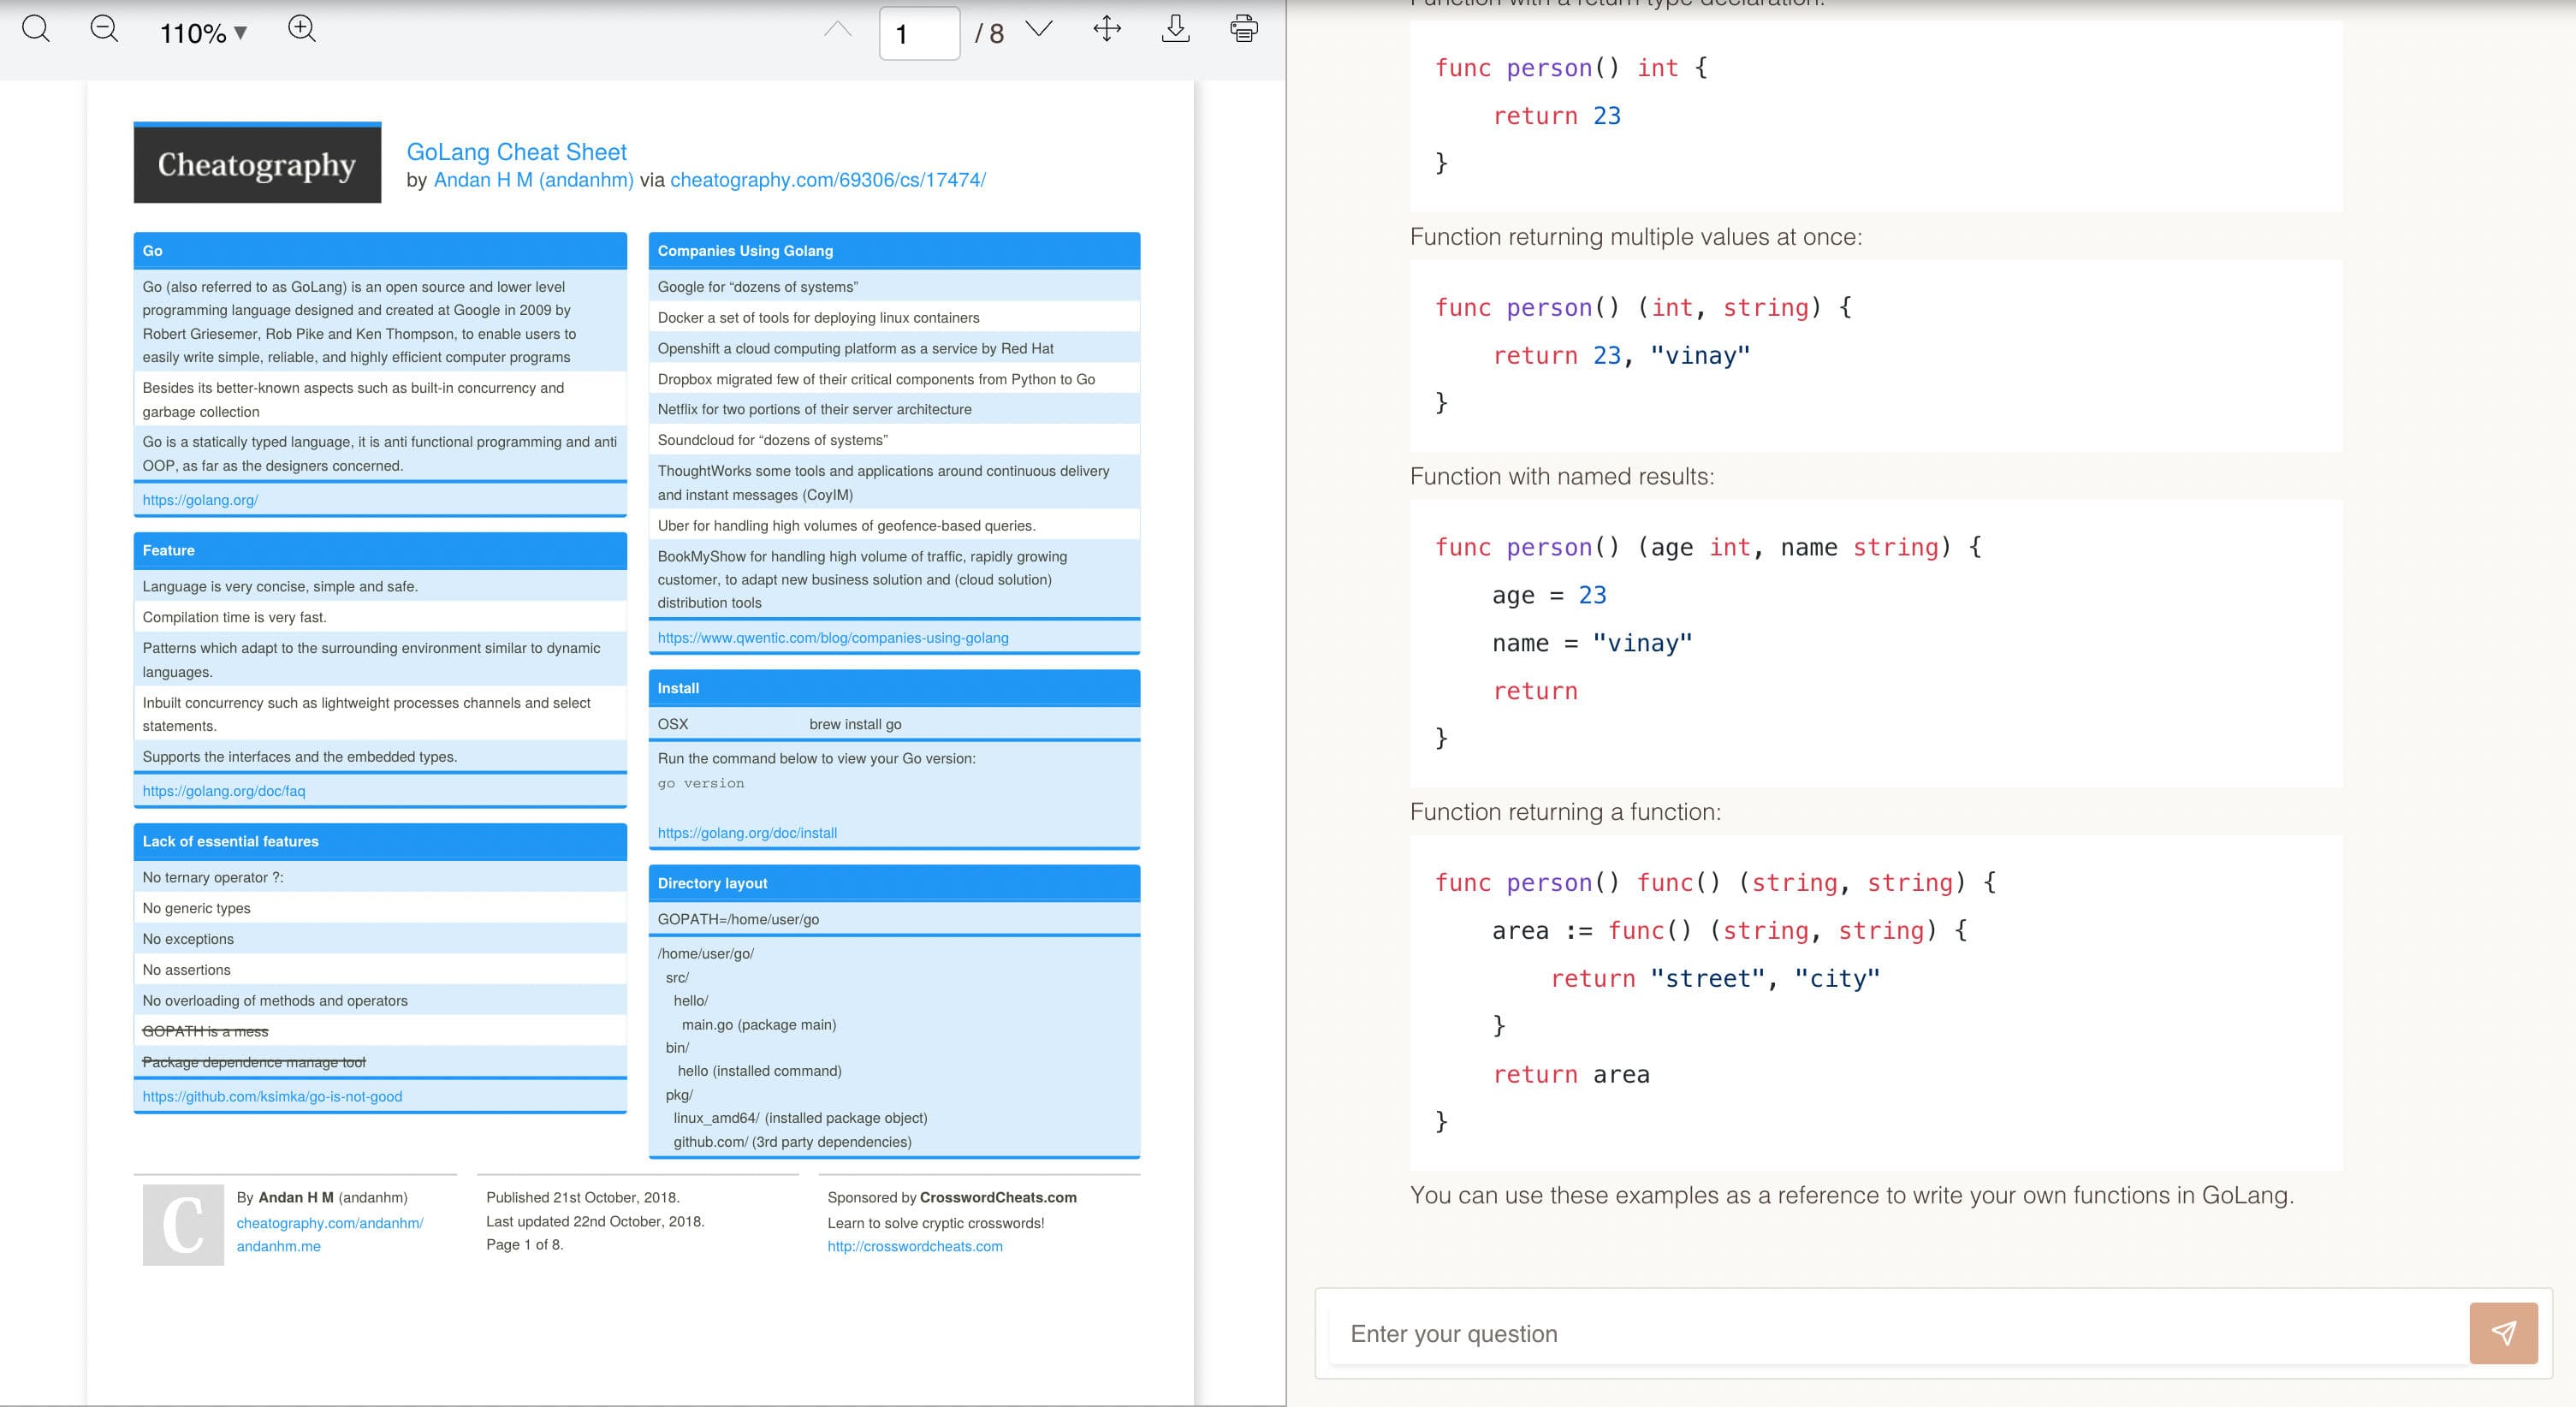The width and height of the screenshot is (2576, 1407).
Task: Open Andan H M (andanhm) author link
Action: click(533, 180)
